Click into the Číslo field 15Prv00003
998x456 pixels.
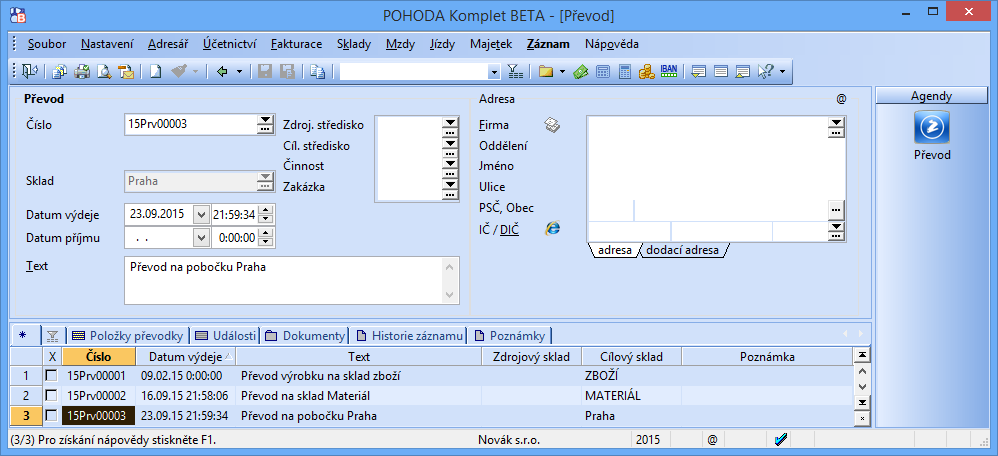190,125
